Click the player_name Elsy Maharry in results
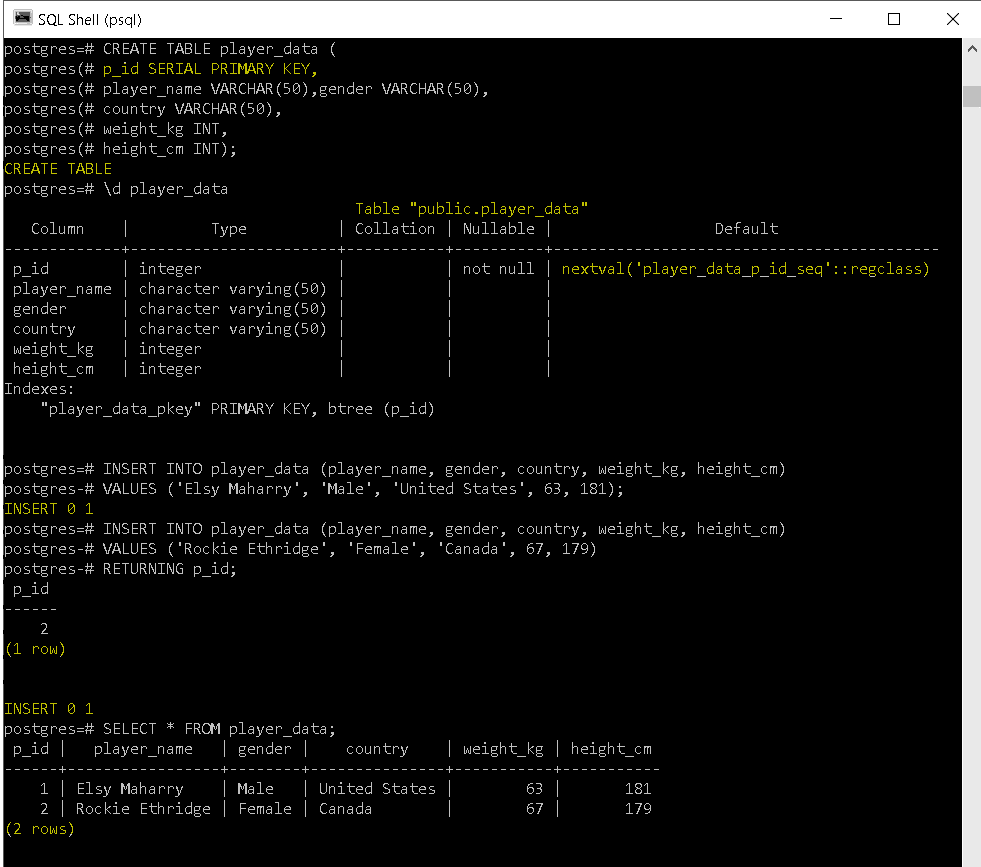 pyautogui.click(x=130, y=788)
